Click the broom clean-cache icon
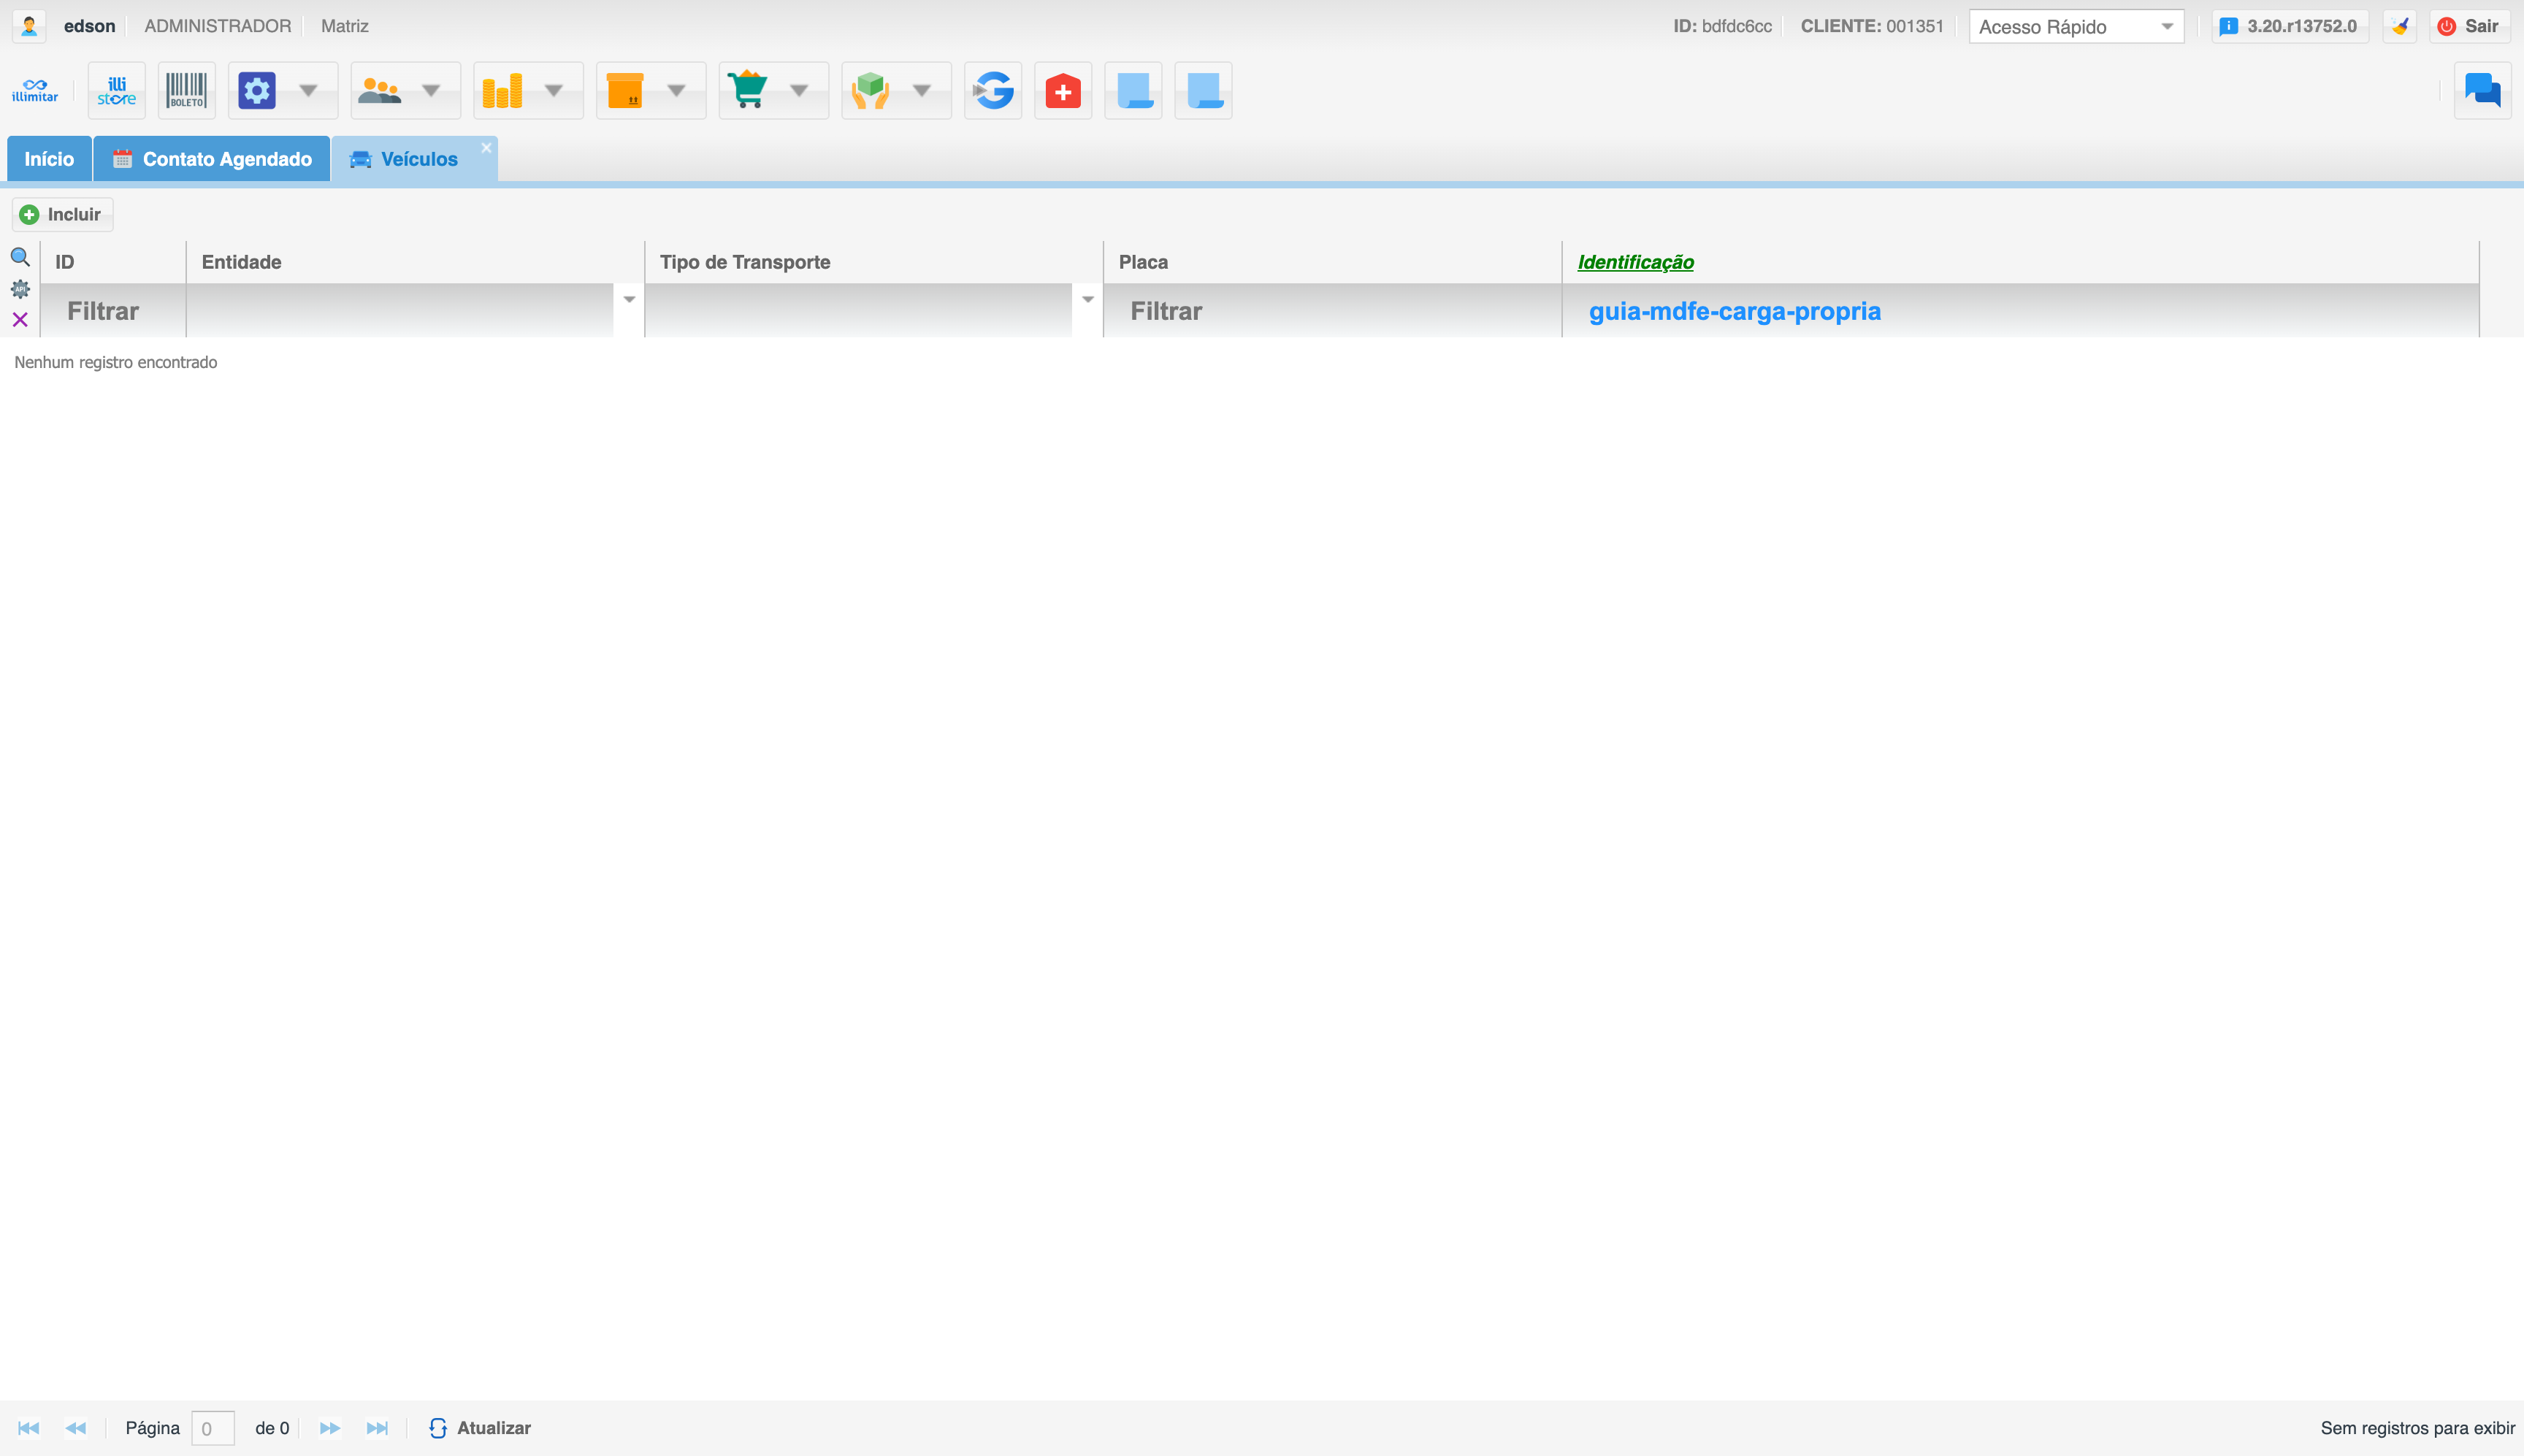2524x1456 pixels. point(2399,26)
